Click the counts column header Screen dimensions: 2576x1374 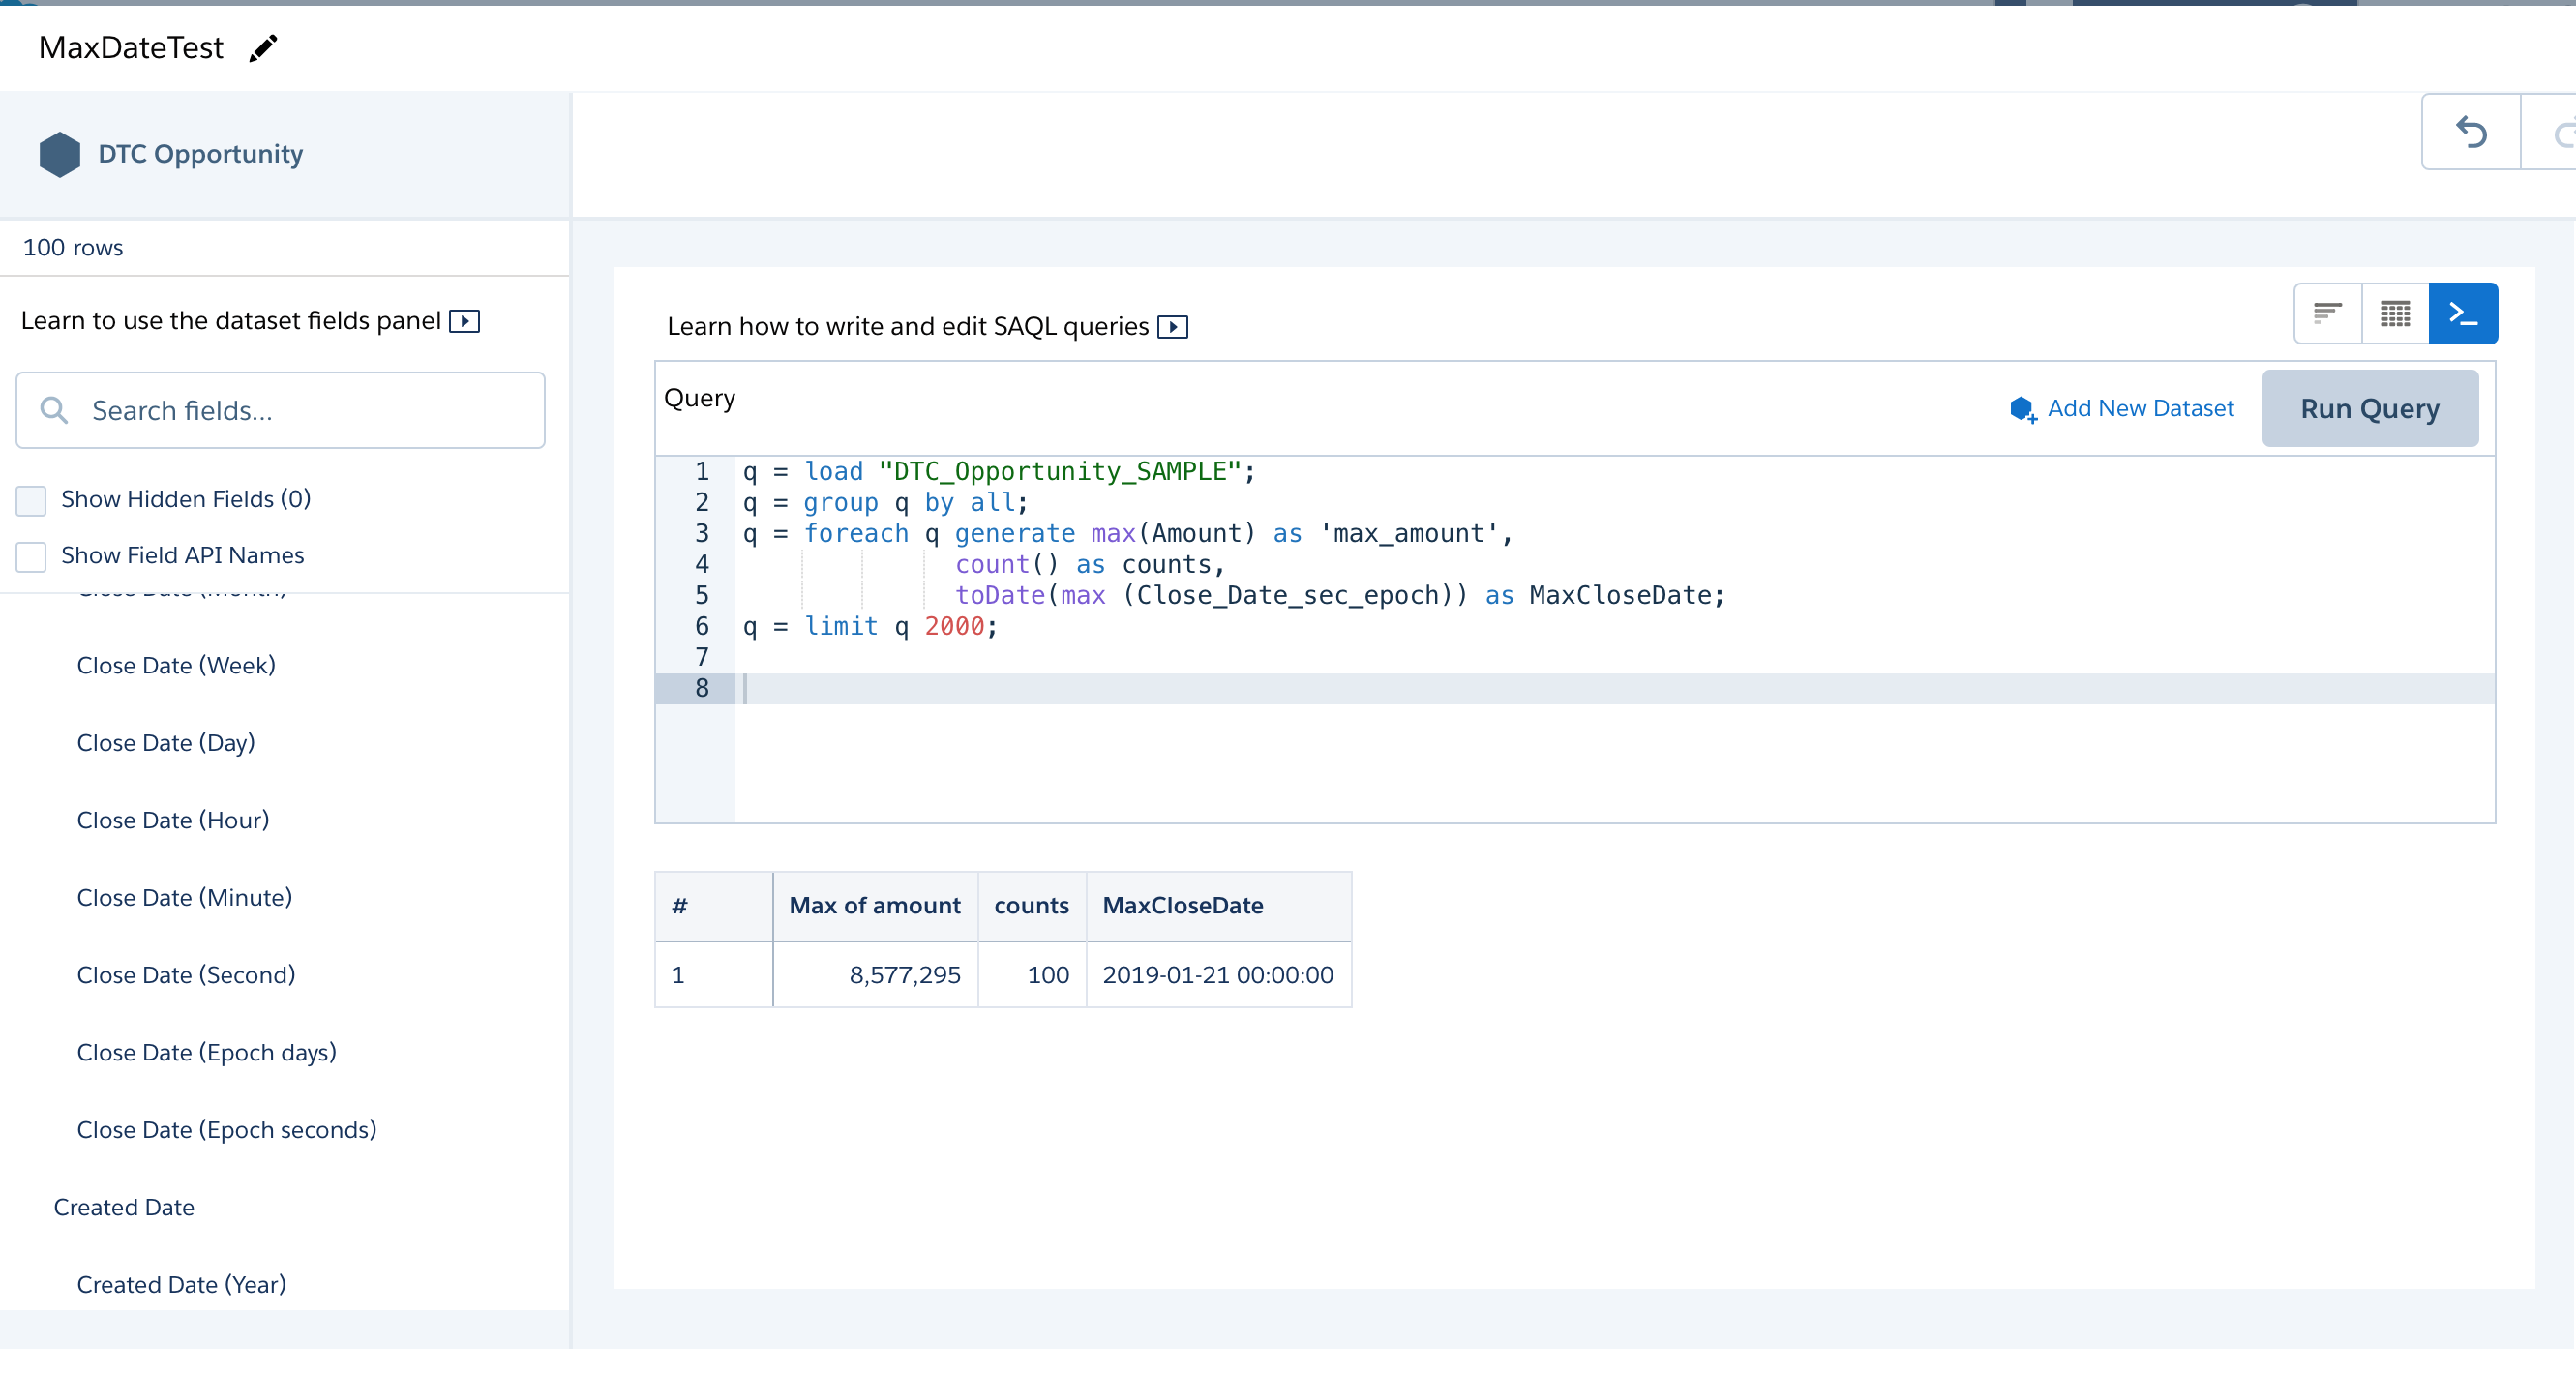click(x=1032, y=905)
